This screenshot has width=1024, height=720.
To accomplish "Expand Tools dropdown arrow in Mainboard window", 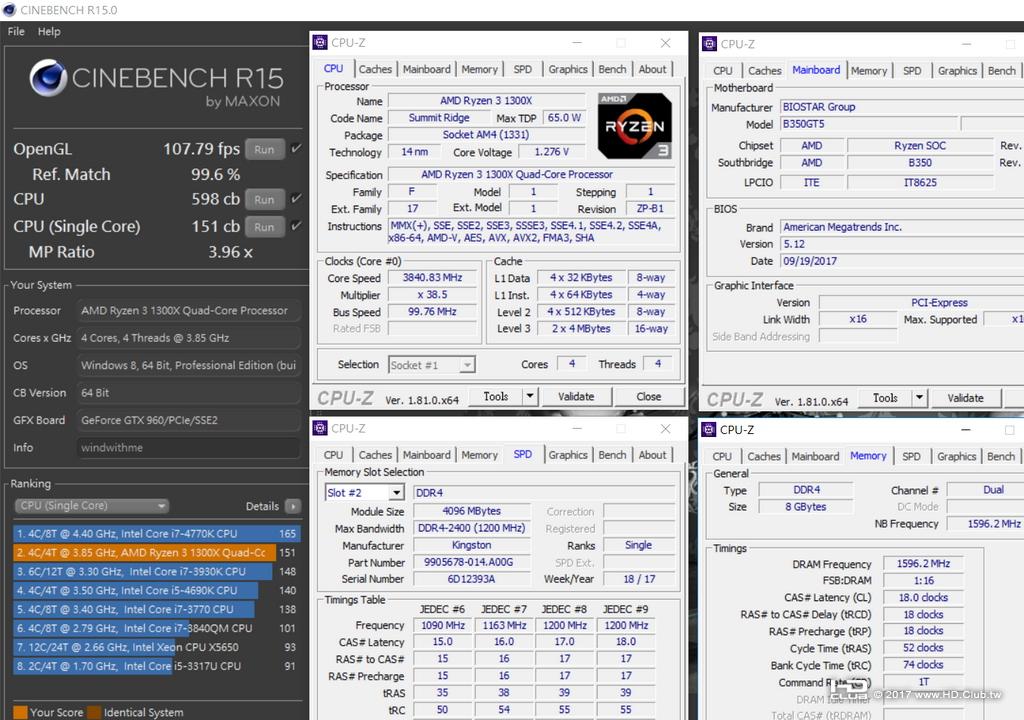I will tap(920, 397).
